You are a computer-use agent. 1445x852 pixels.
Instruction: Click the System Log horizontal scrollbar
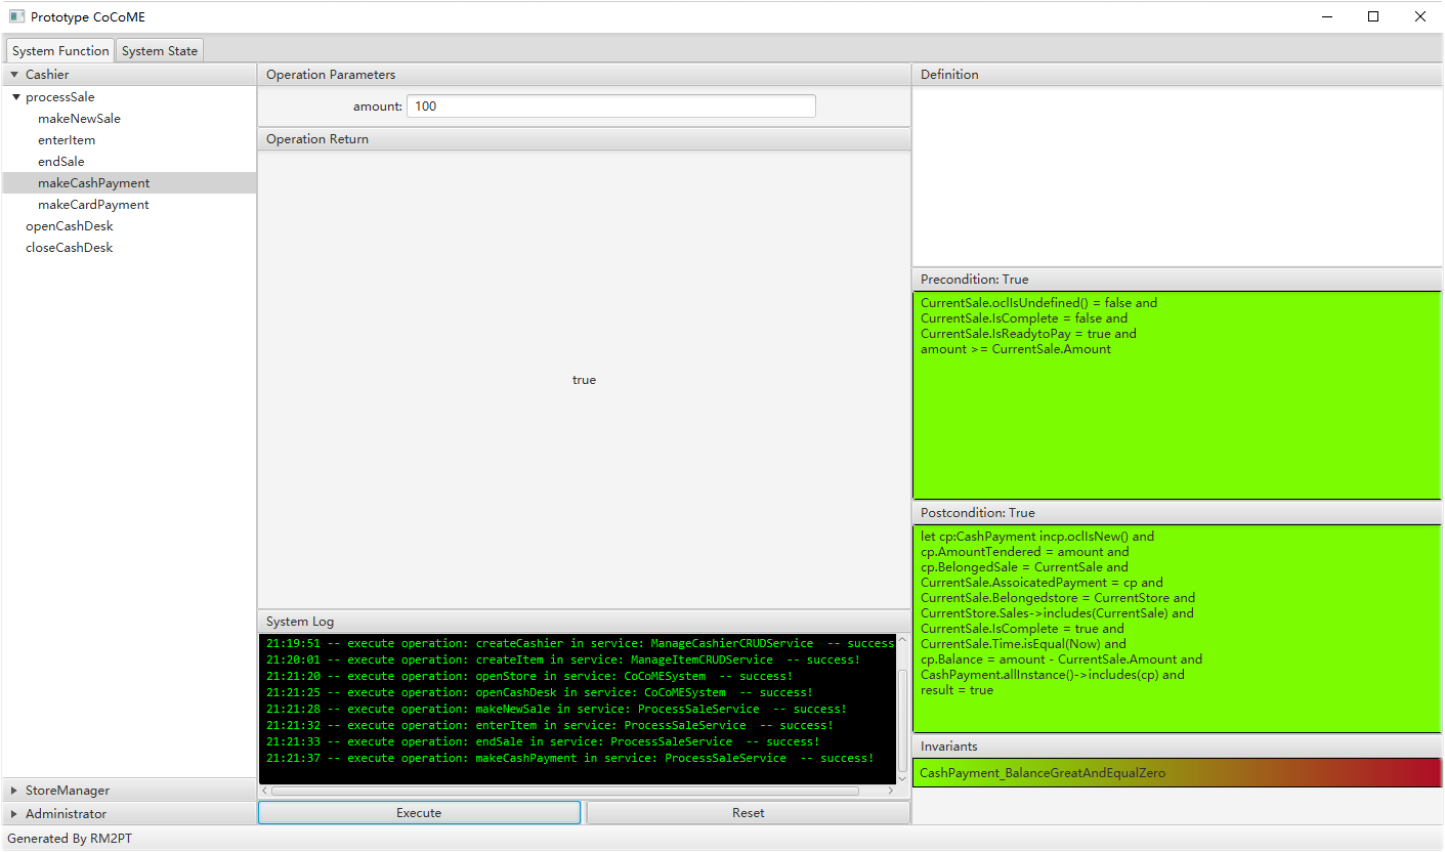click(x=565, y=791)
